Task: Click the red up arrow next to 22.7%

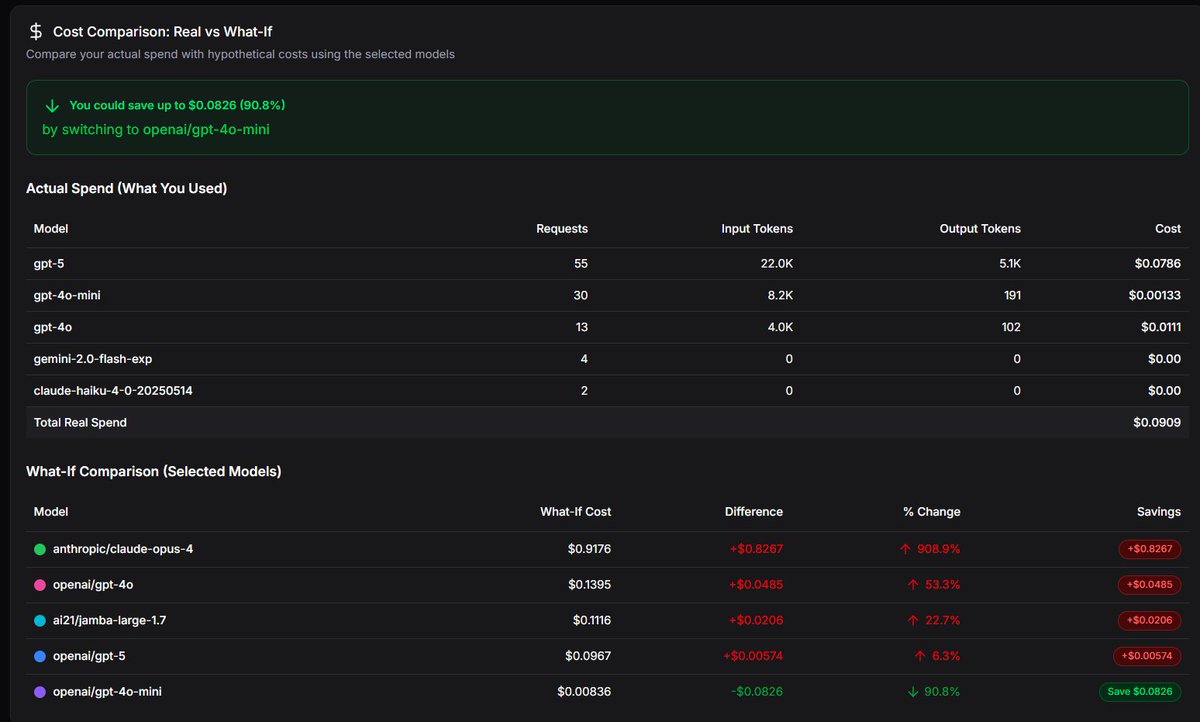Action: [x=913, y=620]
